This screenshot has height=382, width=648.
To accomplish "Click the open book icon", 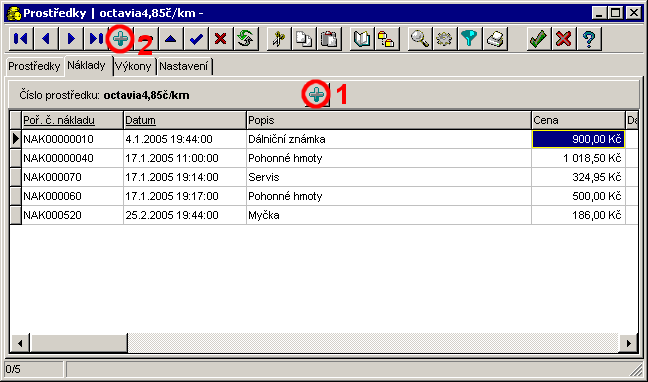I will click(x=362, y=39).
